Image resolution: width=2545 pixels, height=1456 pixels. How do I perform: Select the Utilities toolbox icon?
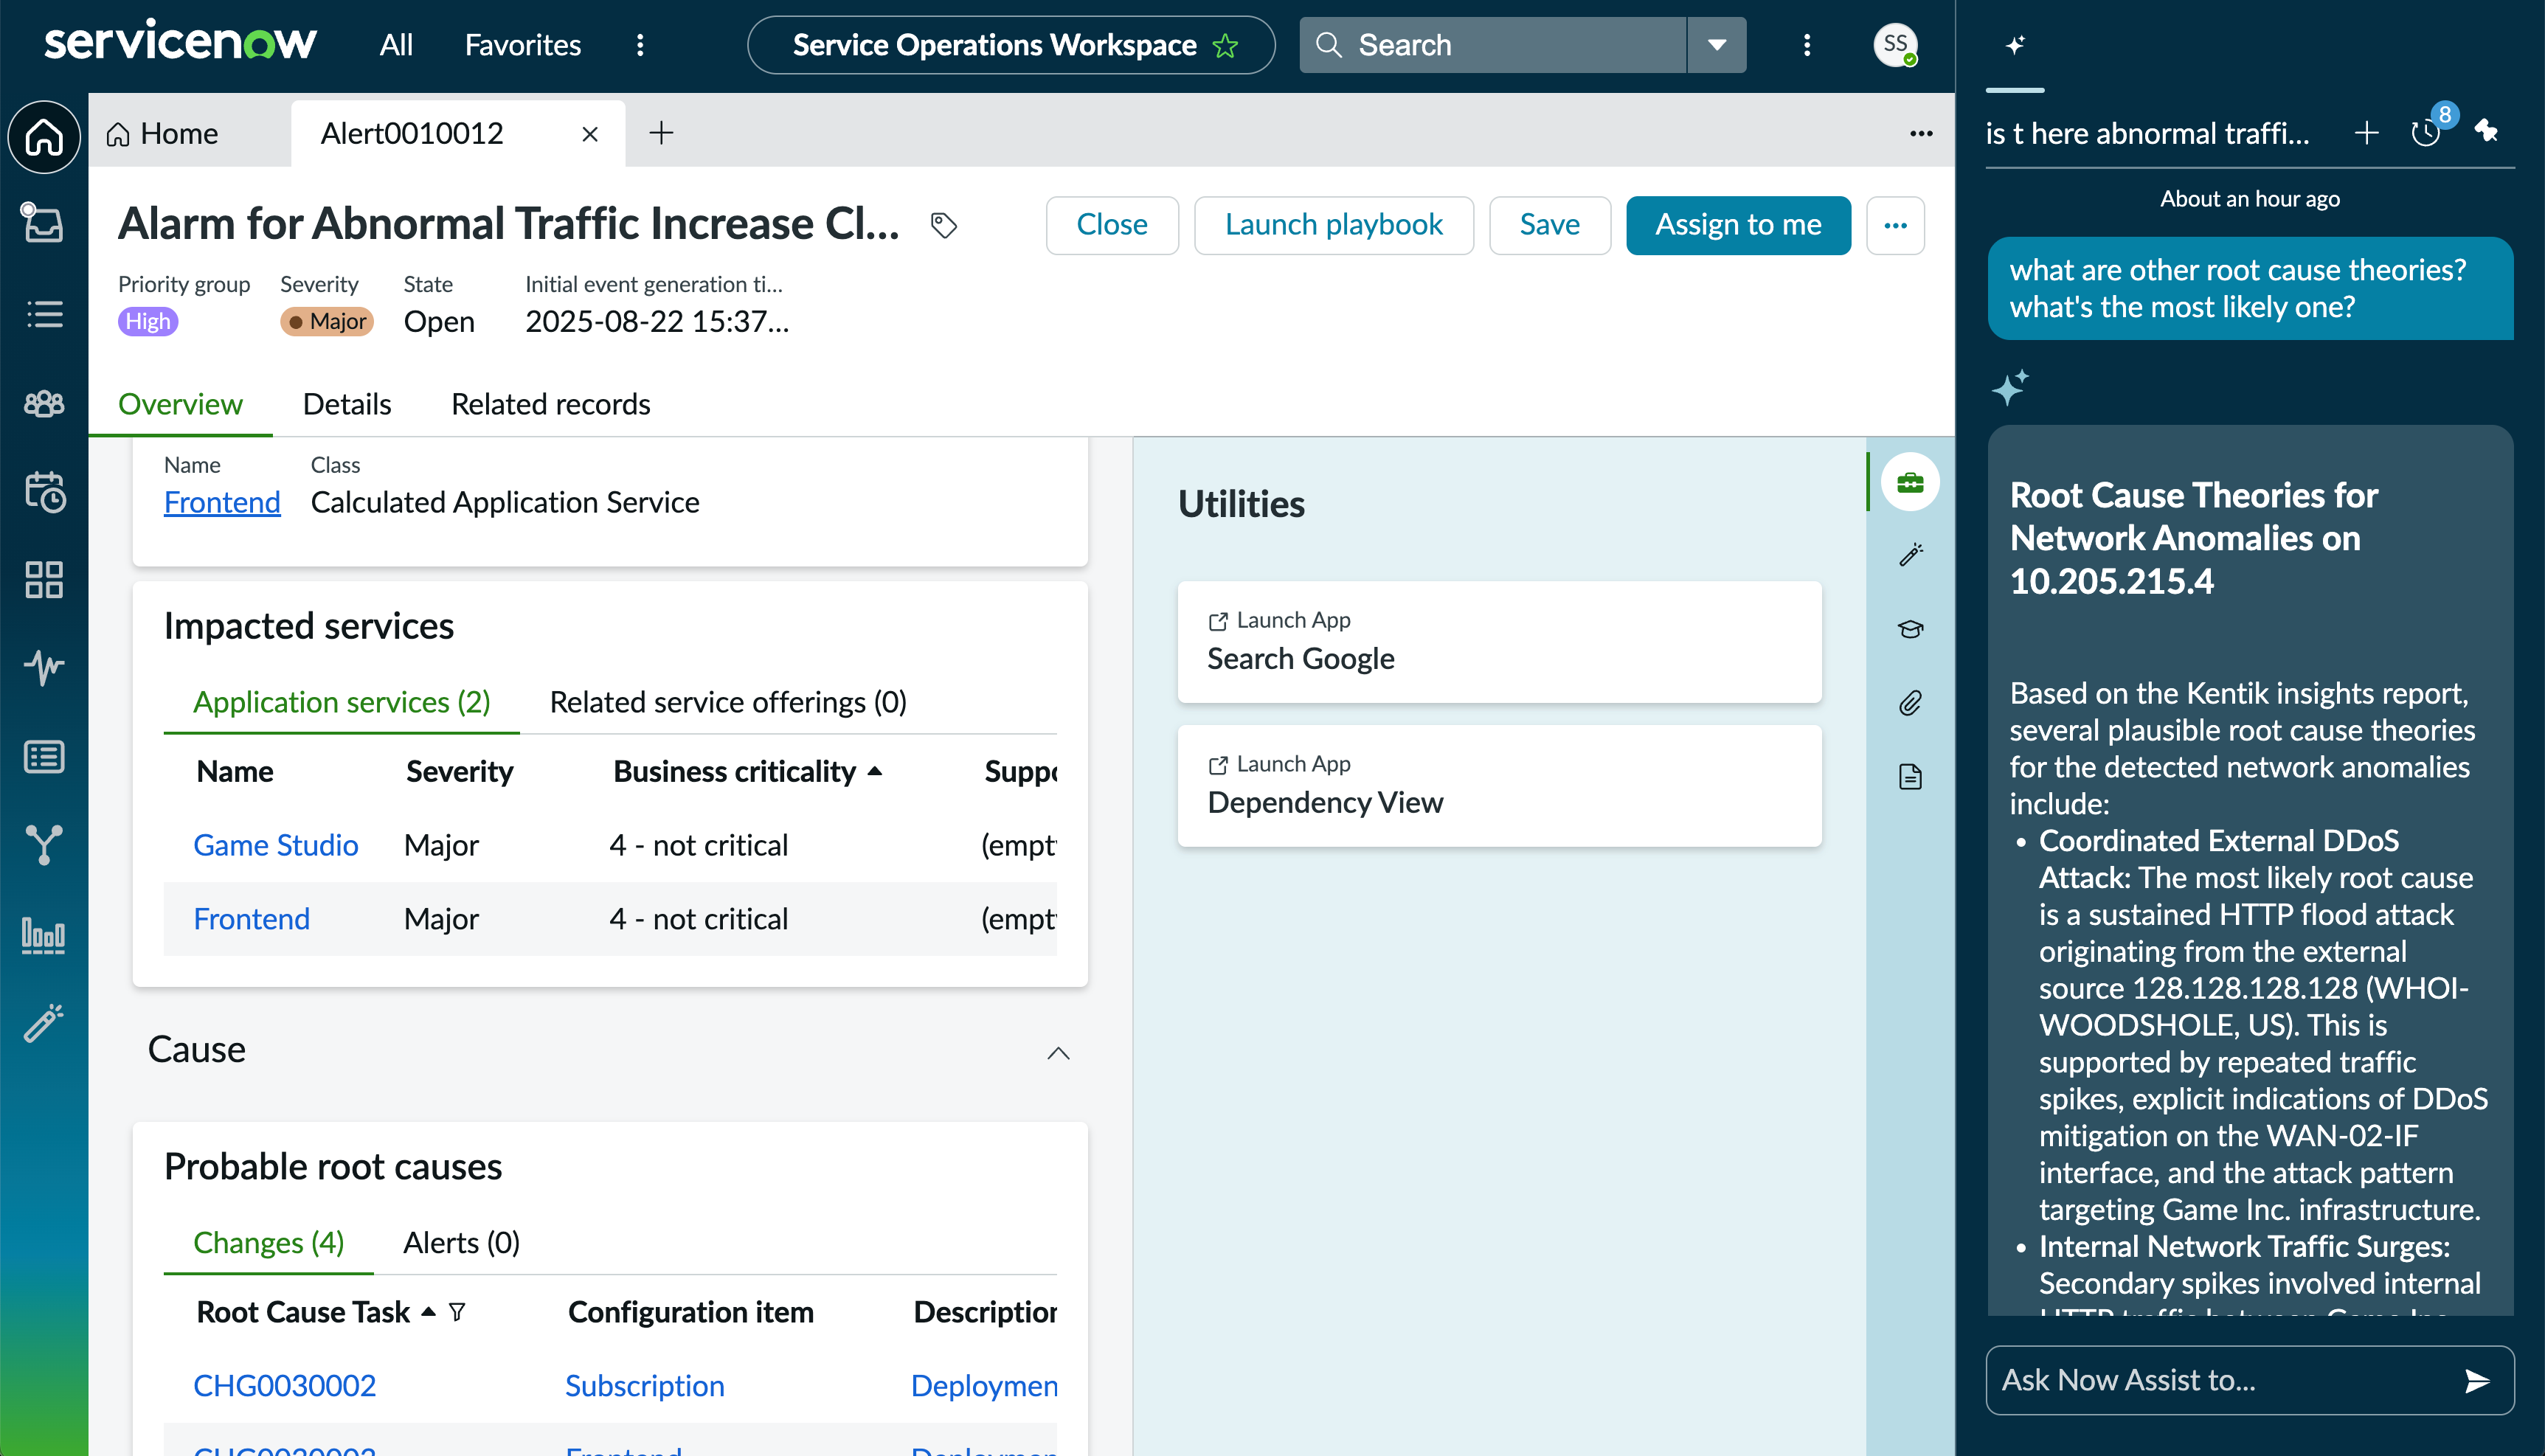[1910, 483]
